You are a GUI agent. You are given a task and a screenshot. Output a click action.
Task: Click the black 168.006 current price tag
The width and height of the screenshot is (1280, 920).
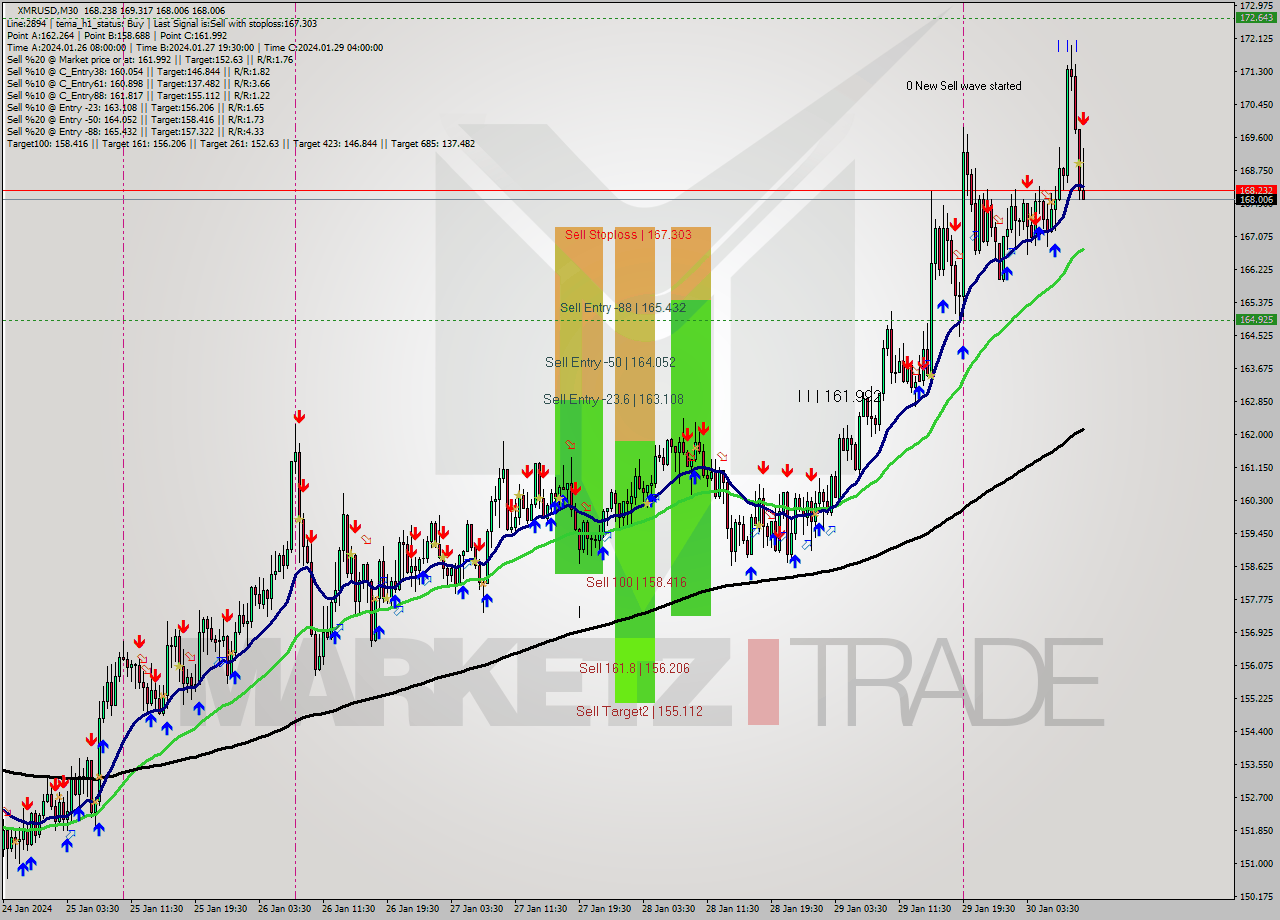point(1256,200)
